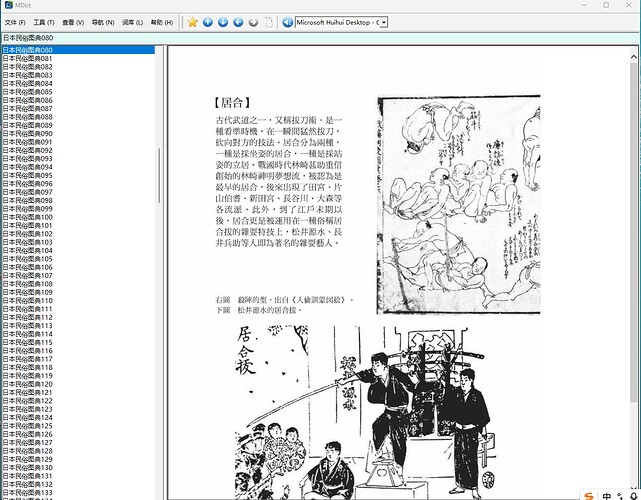The height and width of the screenshot is (500, 641).
Task: Select list entry 日本民俗图典089
Action: 78,125
